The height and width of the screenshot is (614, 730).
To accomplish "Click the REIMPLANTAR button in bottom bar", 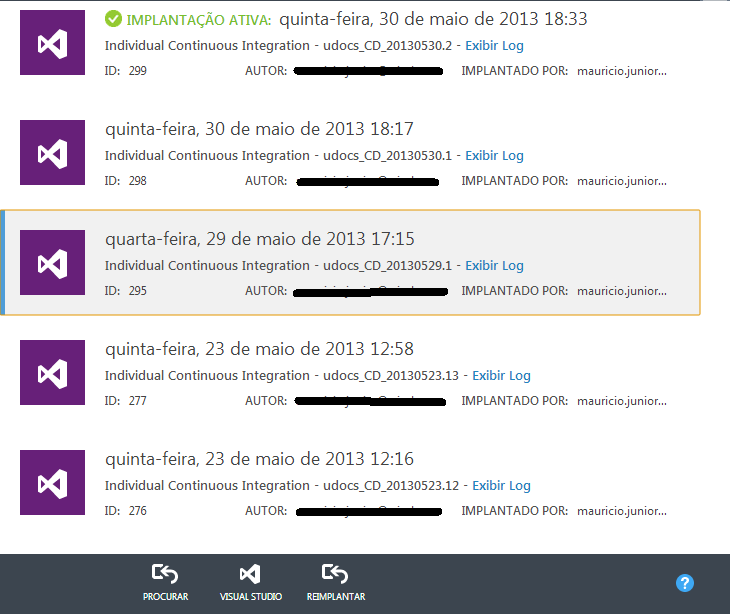I will click(336, 582).
